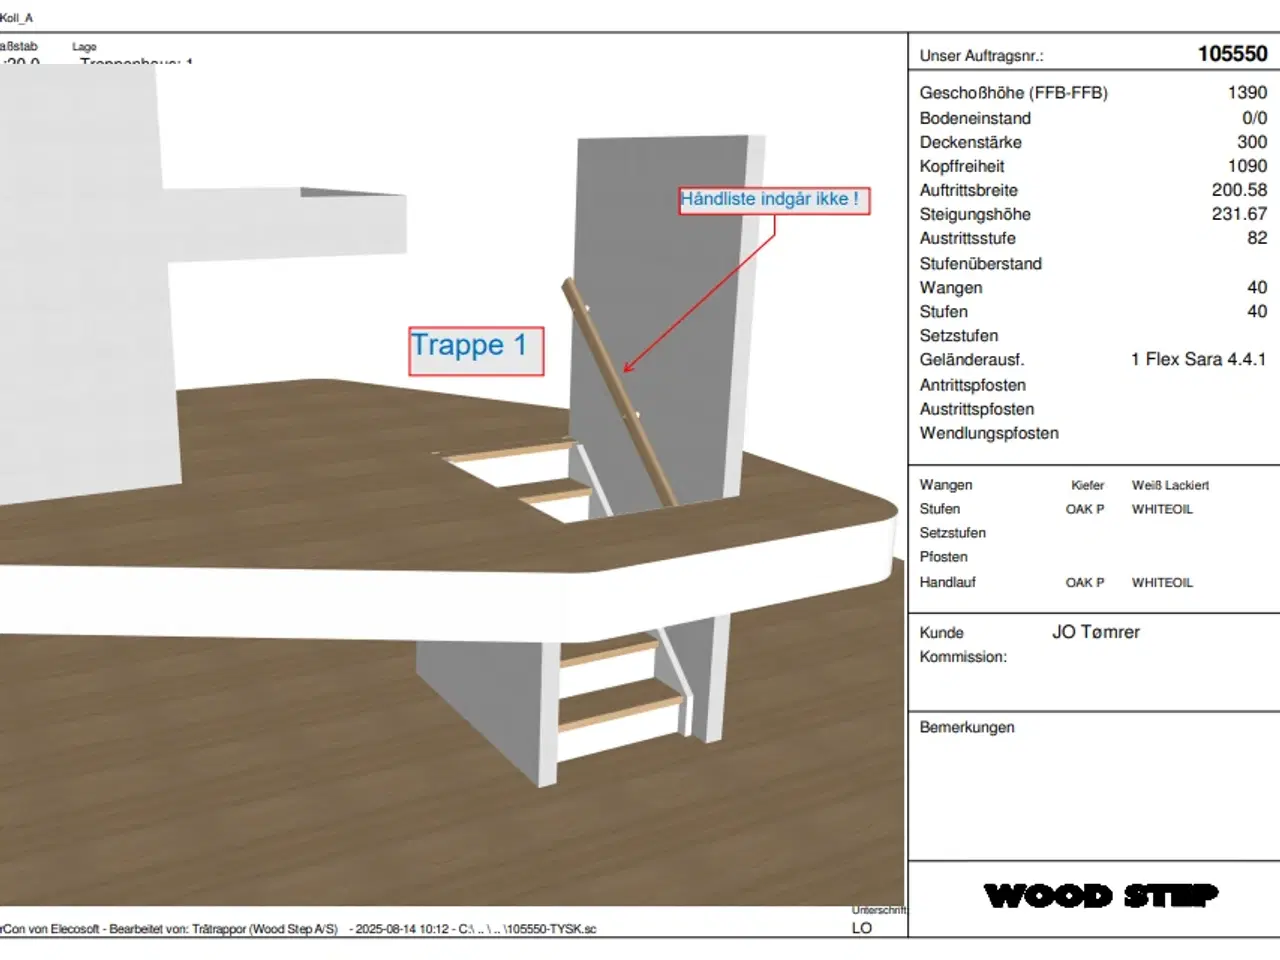
Task: Click the Deckenstärke value 300
Action: (x=1251, y=142)
